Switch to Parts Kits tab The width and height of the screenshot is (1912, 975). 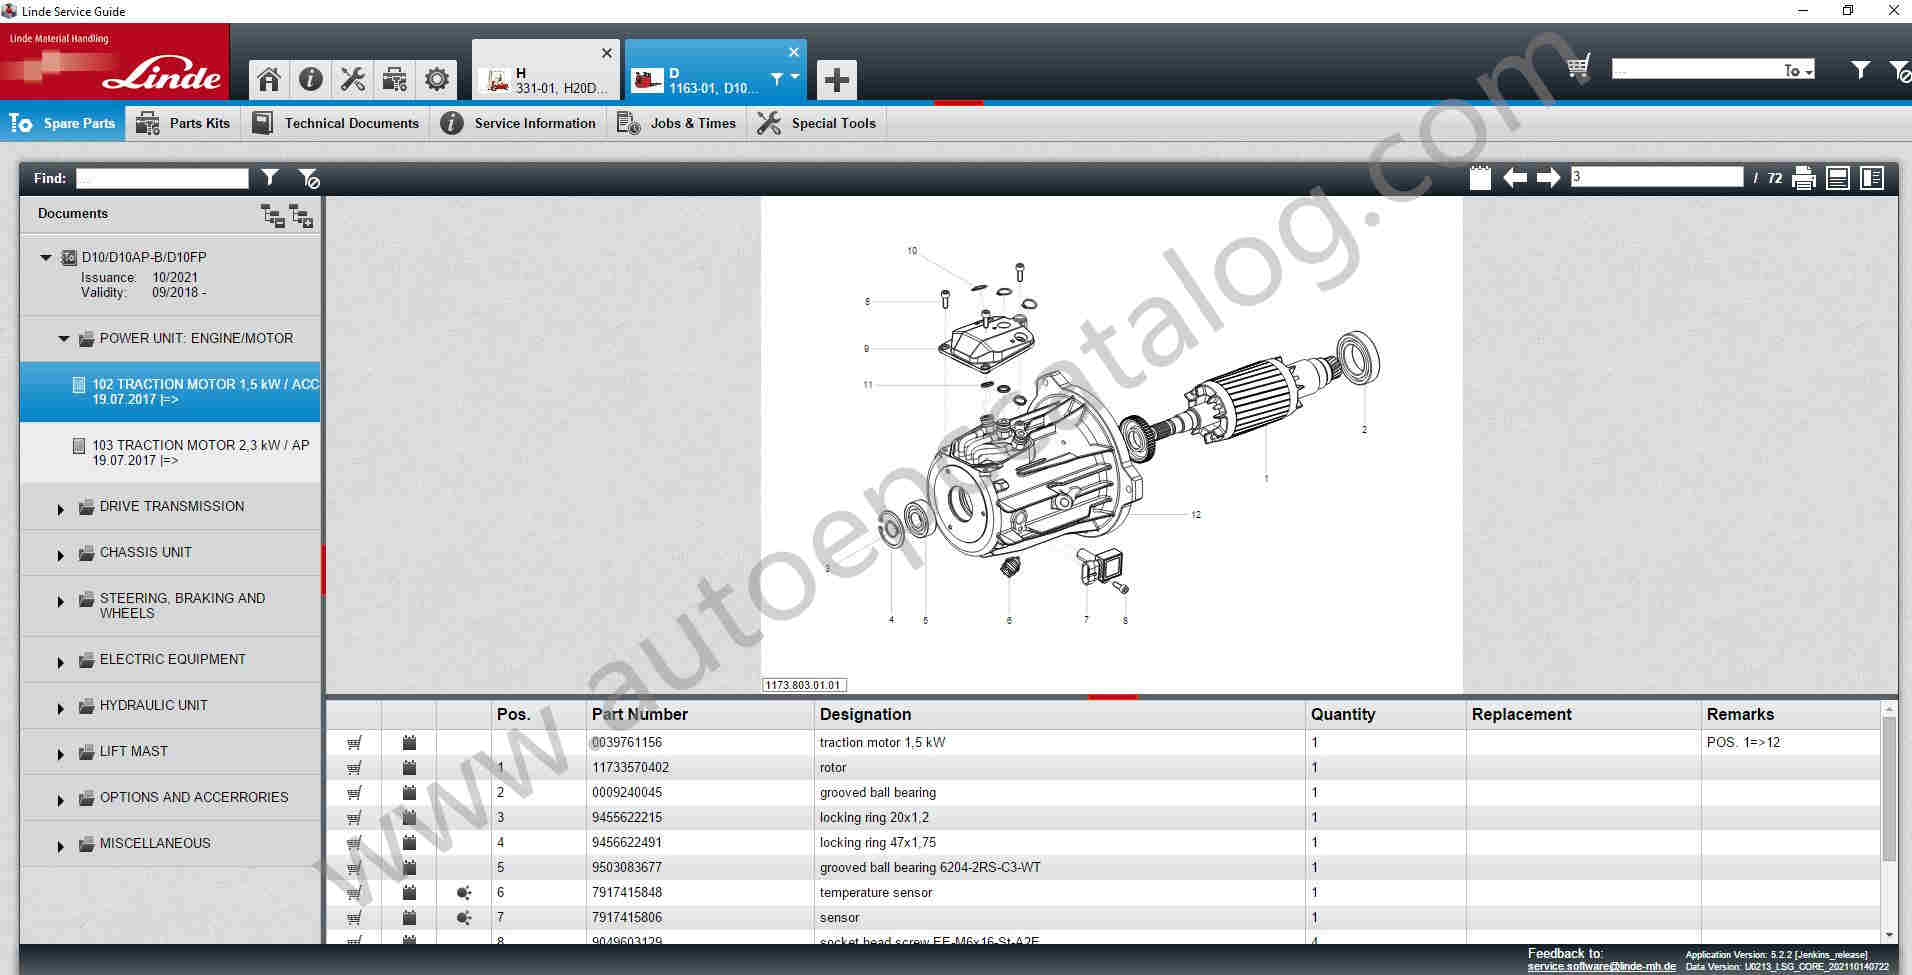click(x=183, y=123)
